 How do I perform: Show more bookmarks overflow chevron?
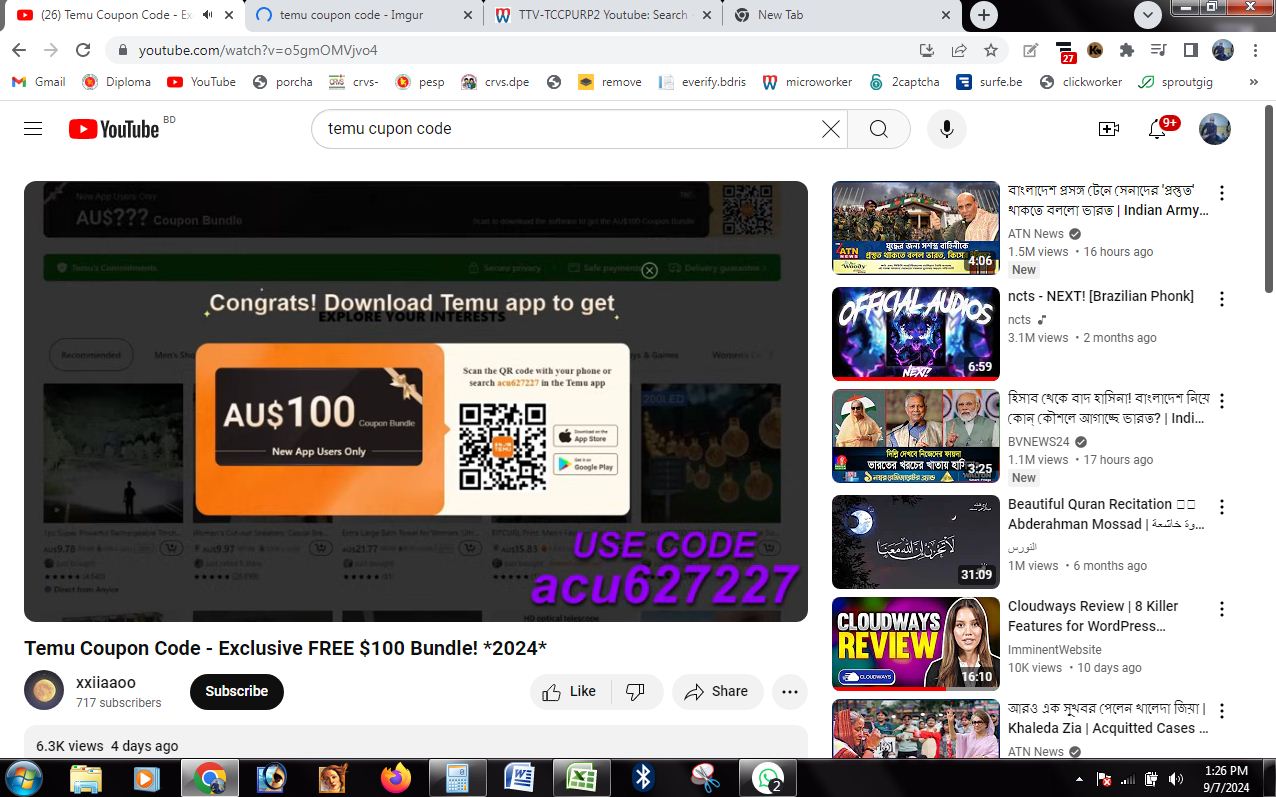tap(1254, 82)
